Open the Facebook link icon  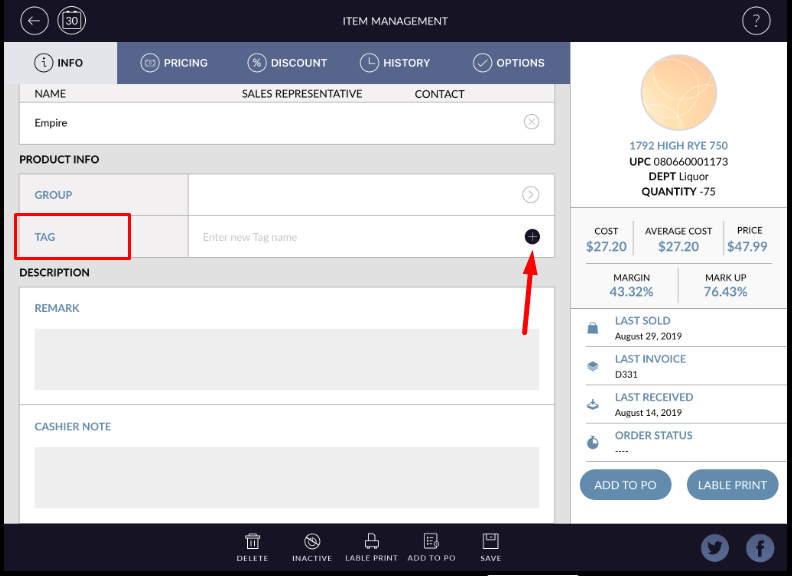click(759, 547)
